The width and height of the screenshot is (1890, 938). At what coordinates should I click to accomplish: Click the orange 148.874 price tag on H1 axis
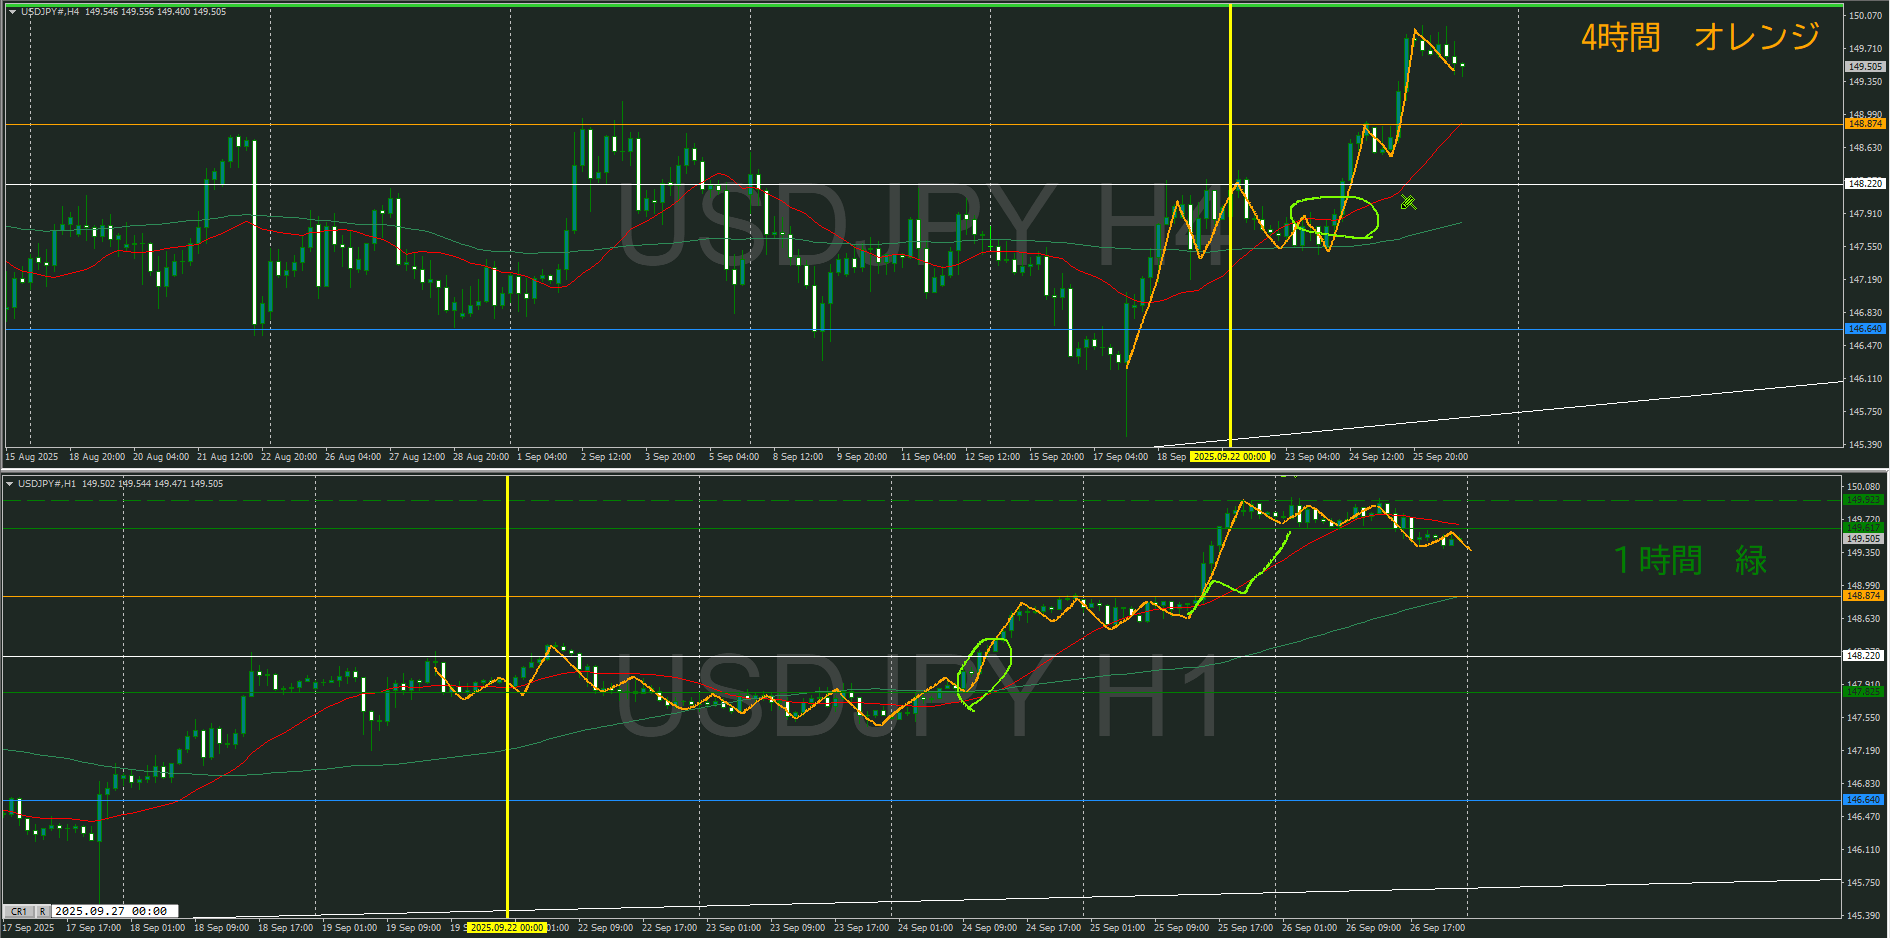1863,596
